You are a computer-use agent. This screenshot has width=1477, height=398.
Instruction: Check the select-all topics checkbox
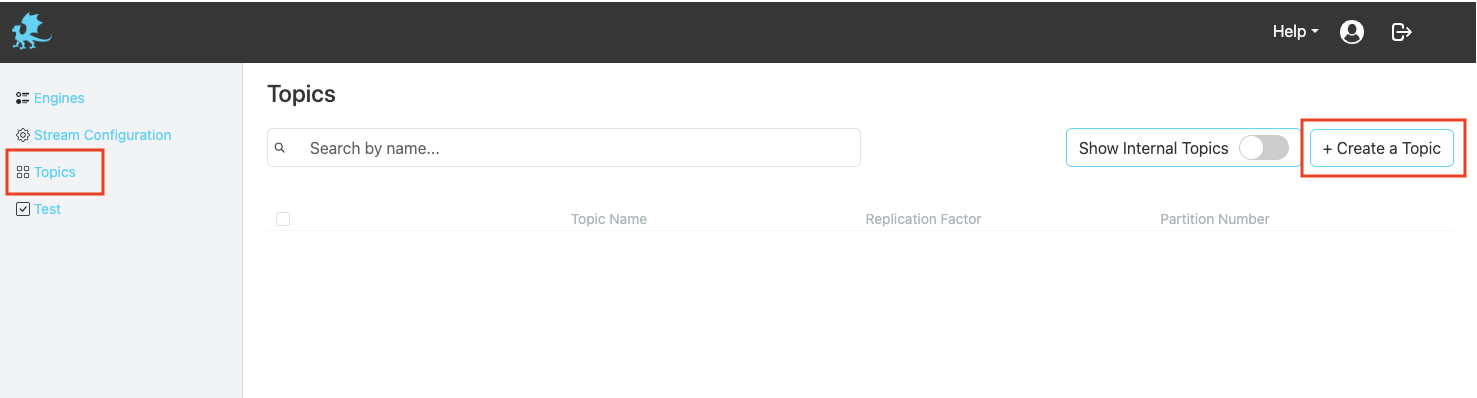coord(283,219)
